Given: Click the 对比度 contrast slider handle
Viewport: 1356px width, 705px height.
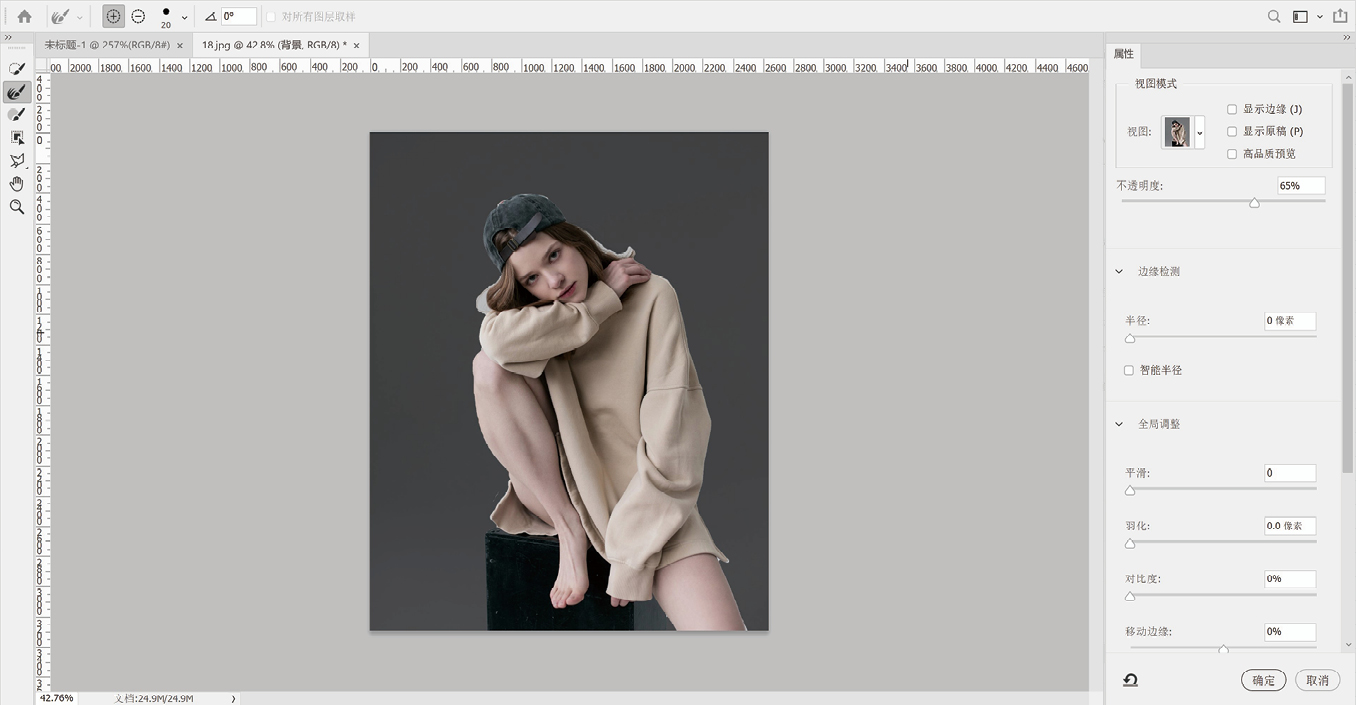Looking at the screenshot, I should click(x=1130, y=596).
